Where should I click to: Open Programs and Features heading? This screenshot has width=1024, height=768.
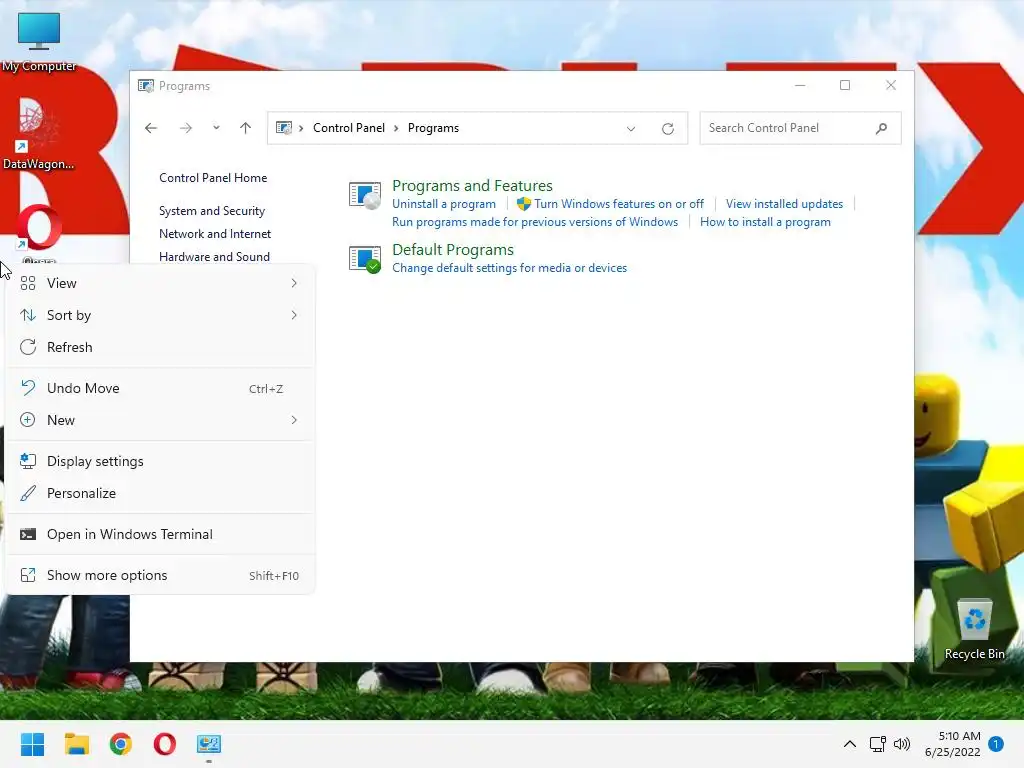click(472, 185)
